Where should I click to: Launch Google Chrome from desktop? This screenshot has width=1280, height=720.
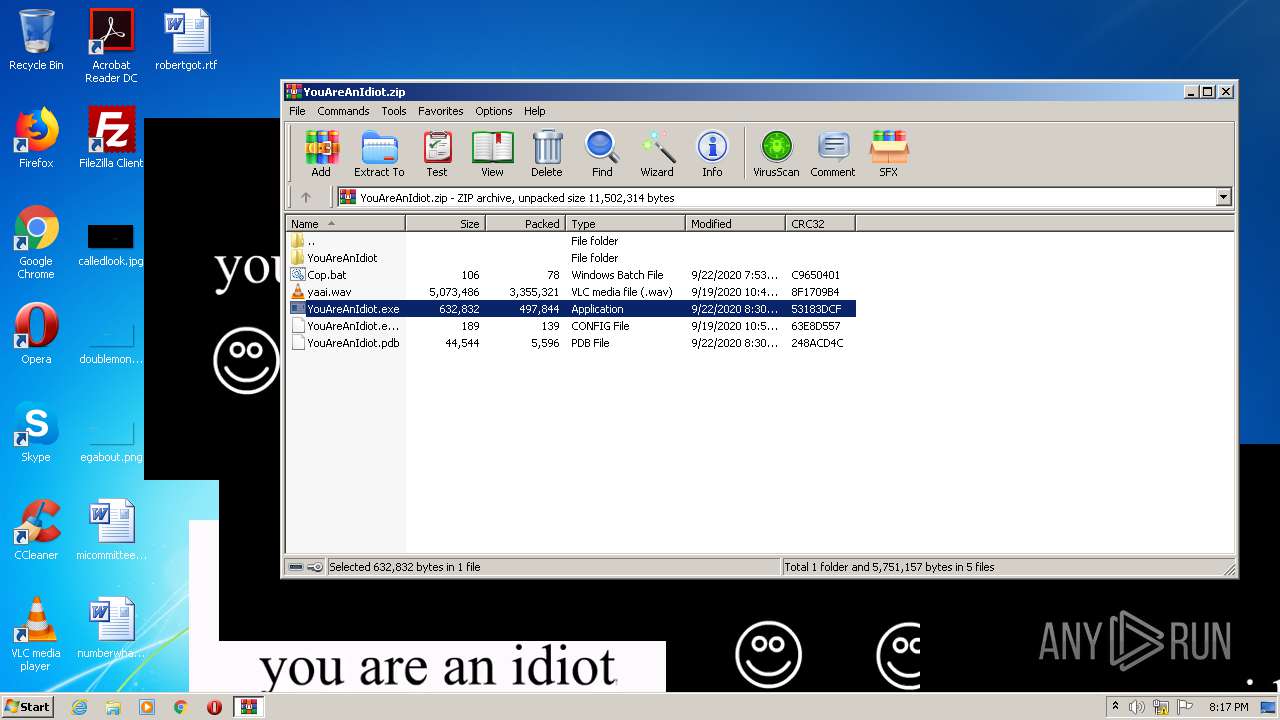[x=36, y=243]
